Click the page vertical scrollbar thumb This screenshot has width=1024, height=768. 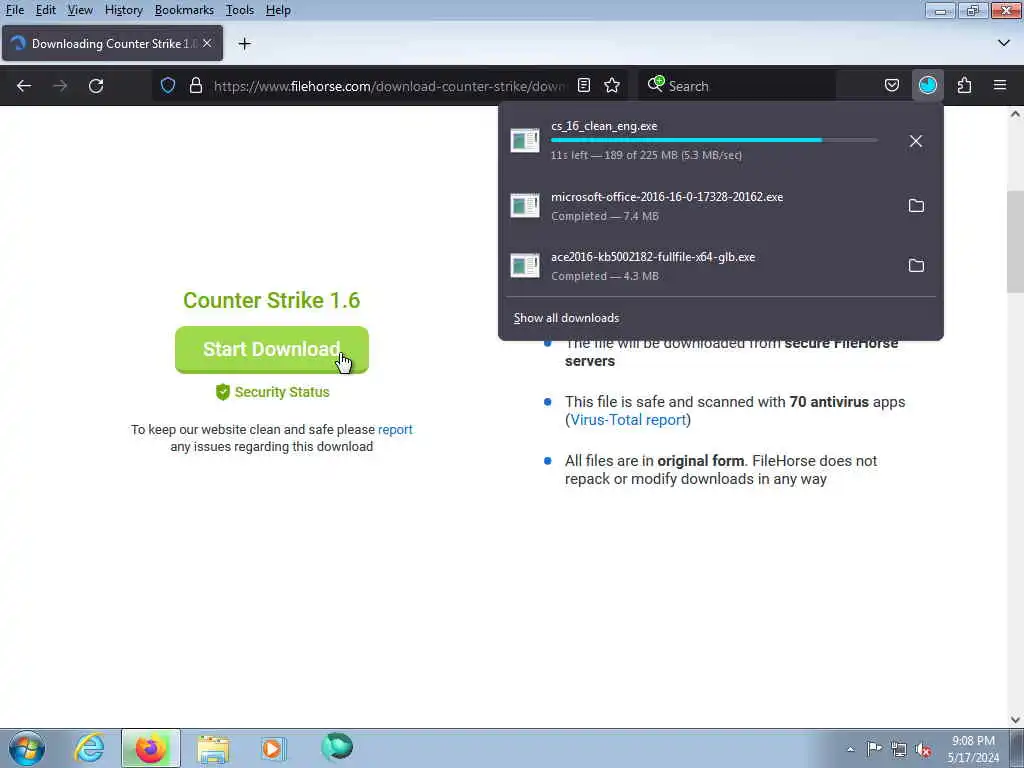[x=1015, y=243]
